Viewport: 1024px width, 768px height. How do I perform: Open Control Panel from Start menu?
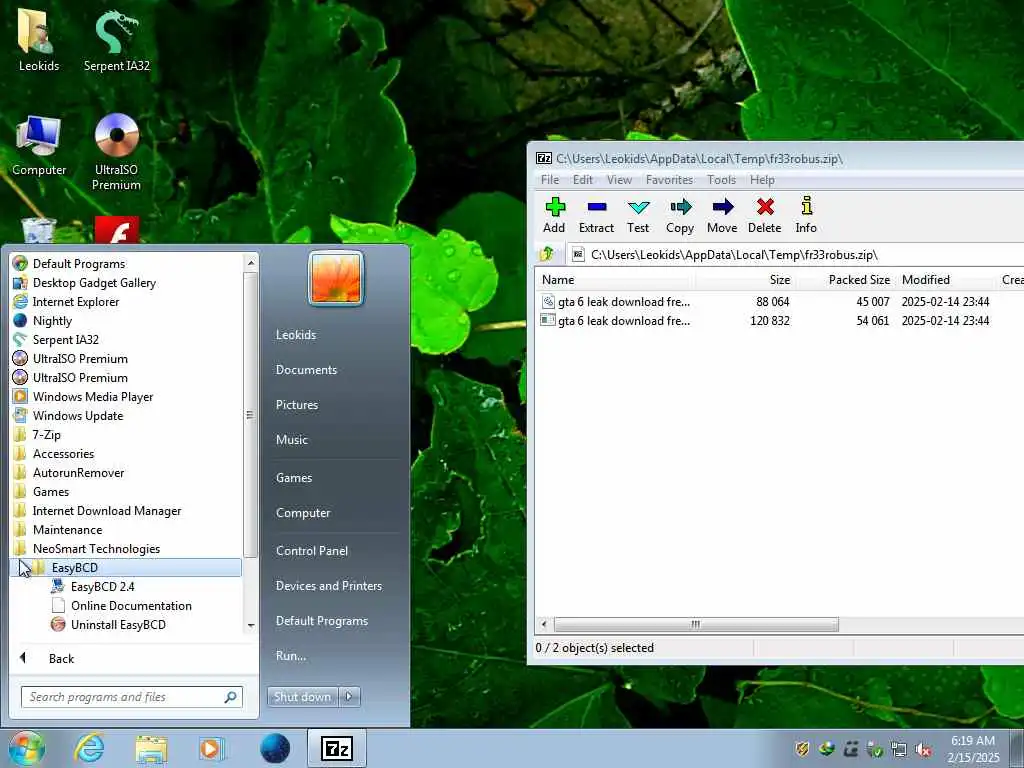[x=312, y=551]
